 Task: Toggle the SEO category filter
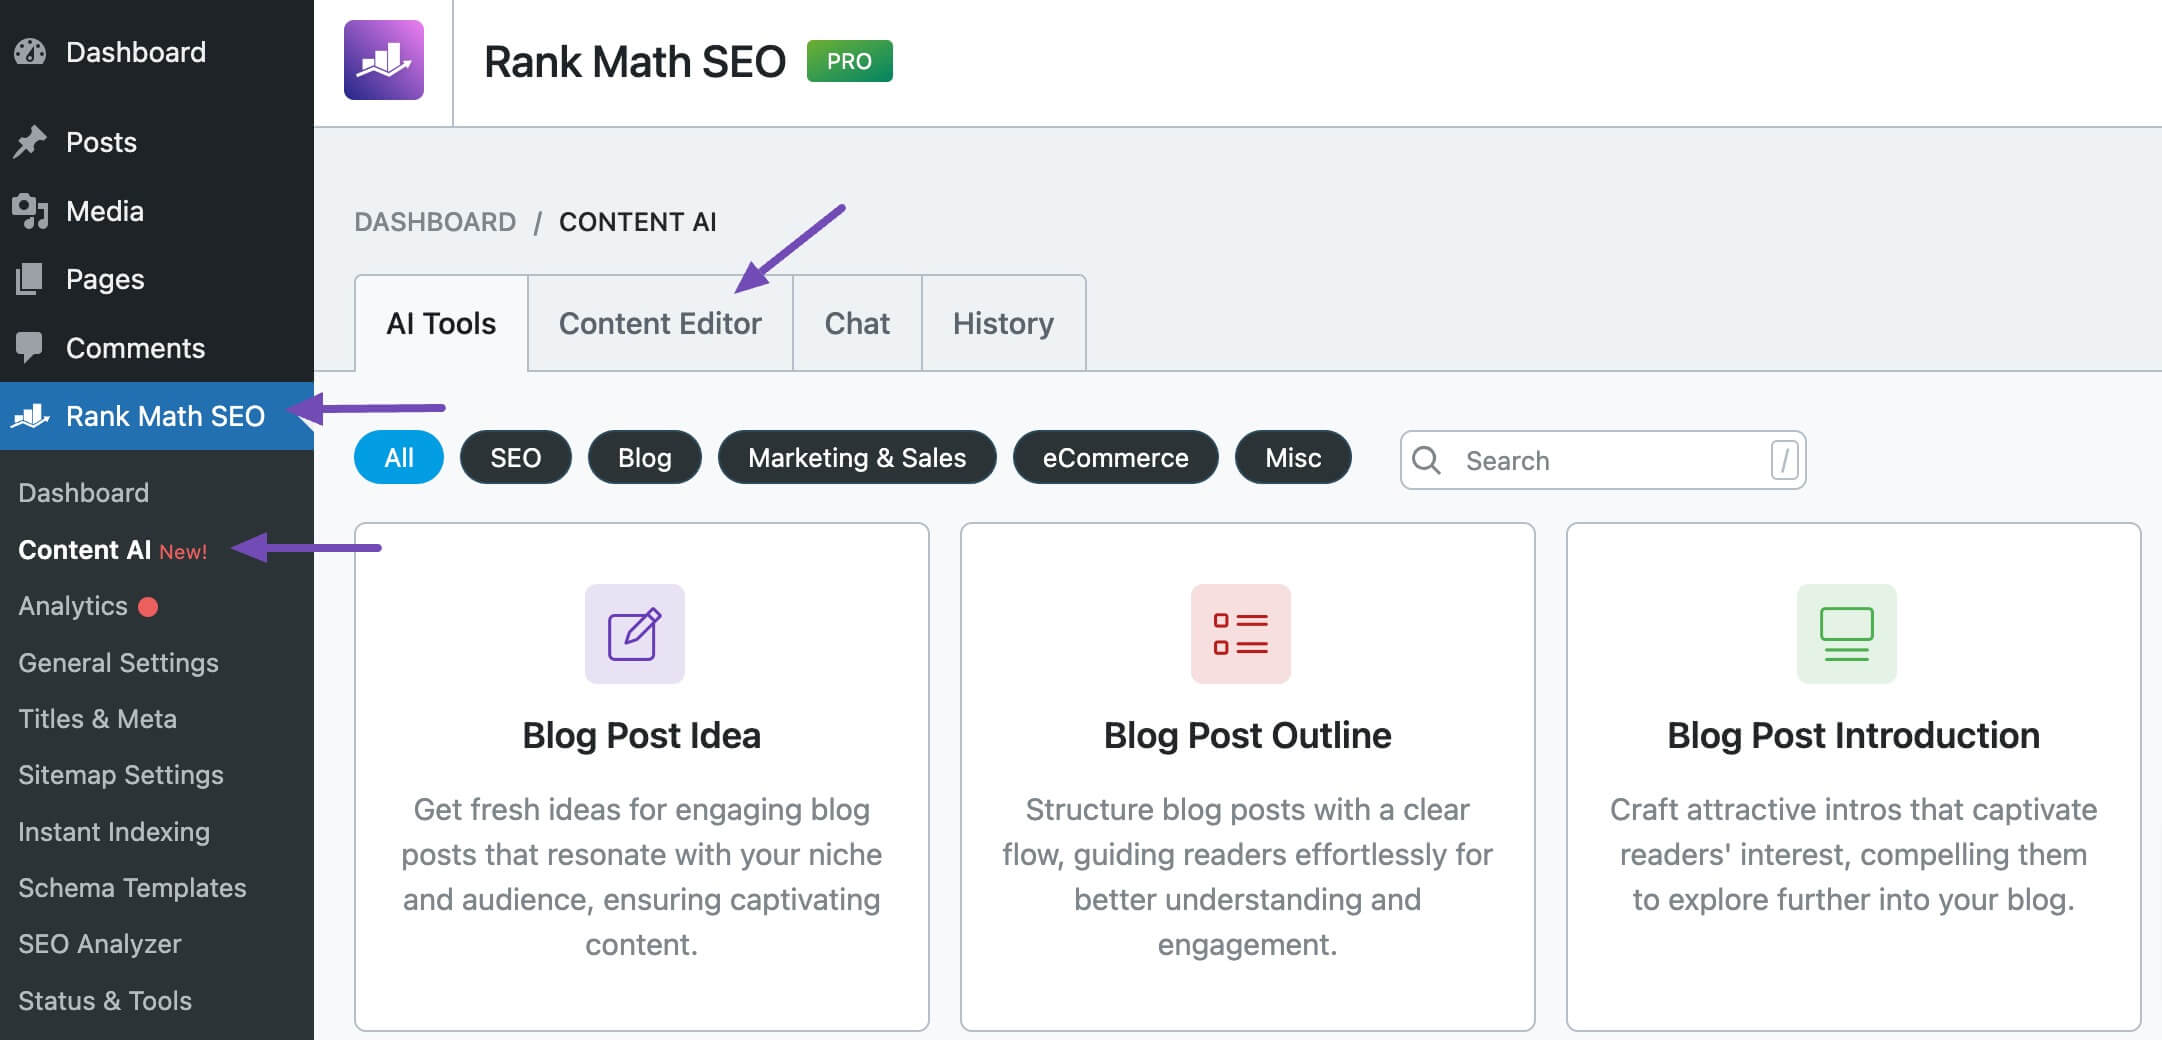(515, 457)
